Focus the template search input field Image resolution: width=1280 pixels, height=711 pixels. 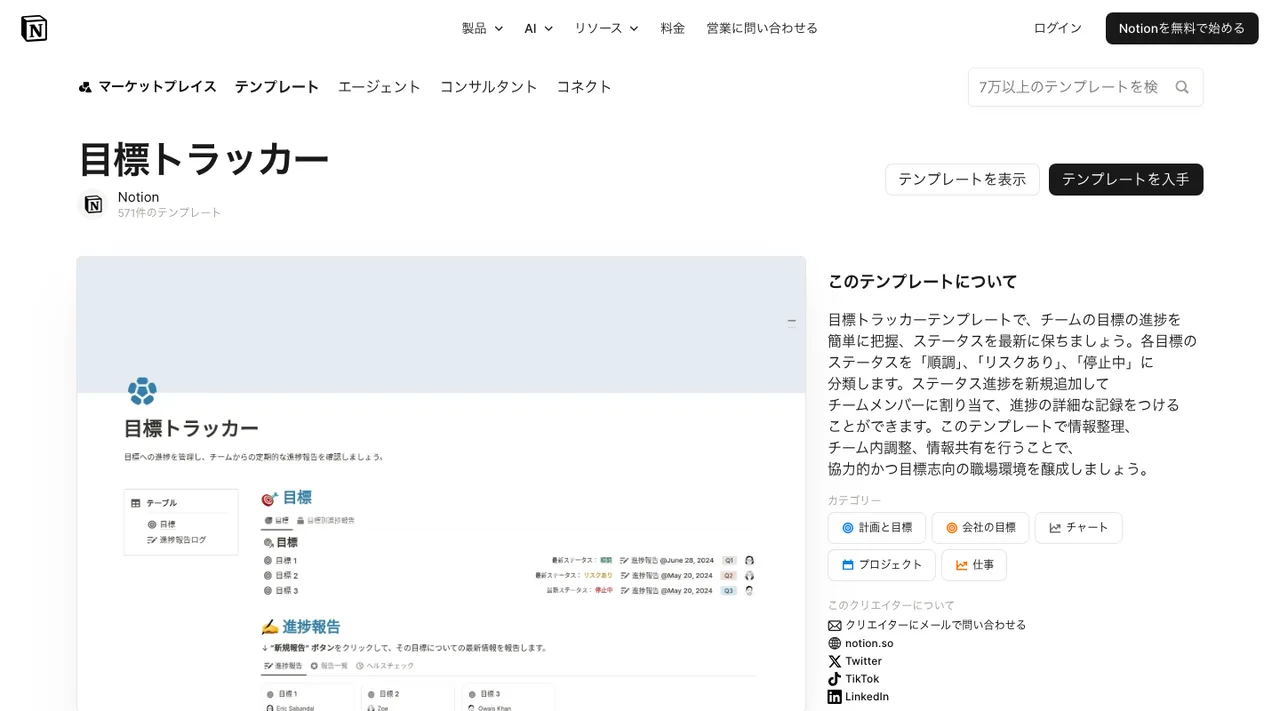(1068, 87)
